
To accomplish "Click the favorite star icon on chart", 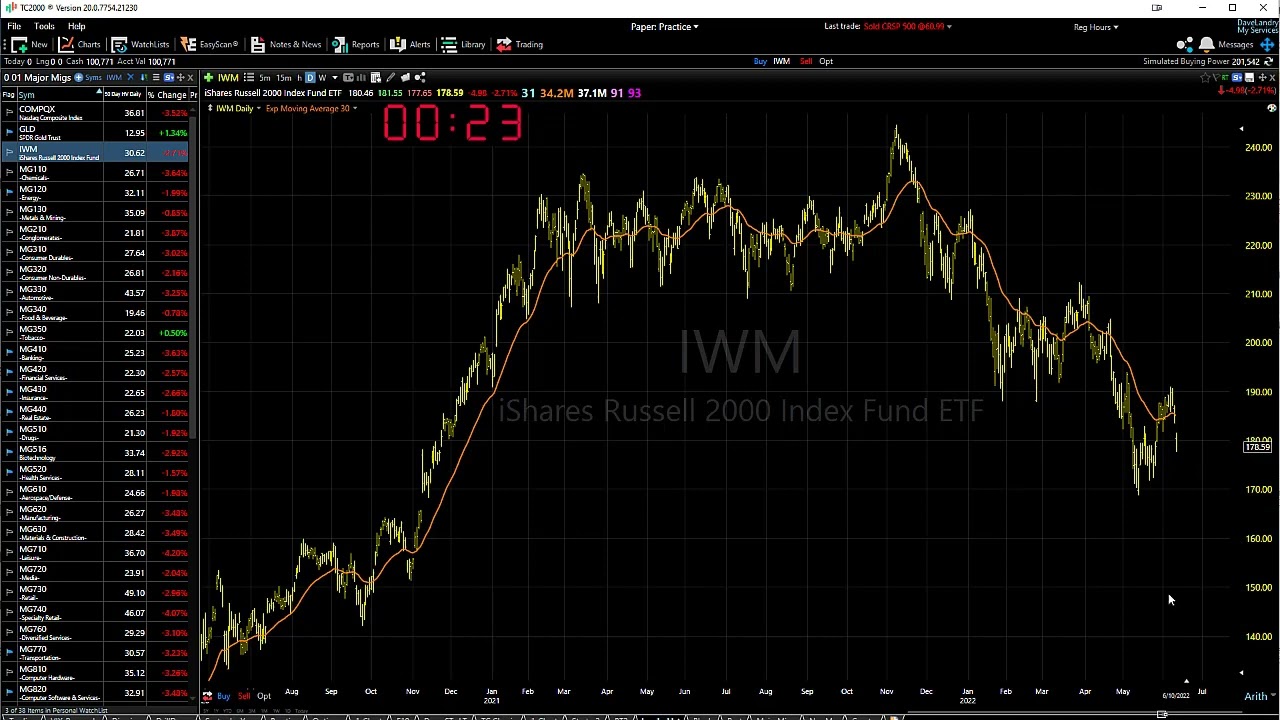I will [1205, 77].
